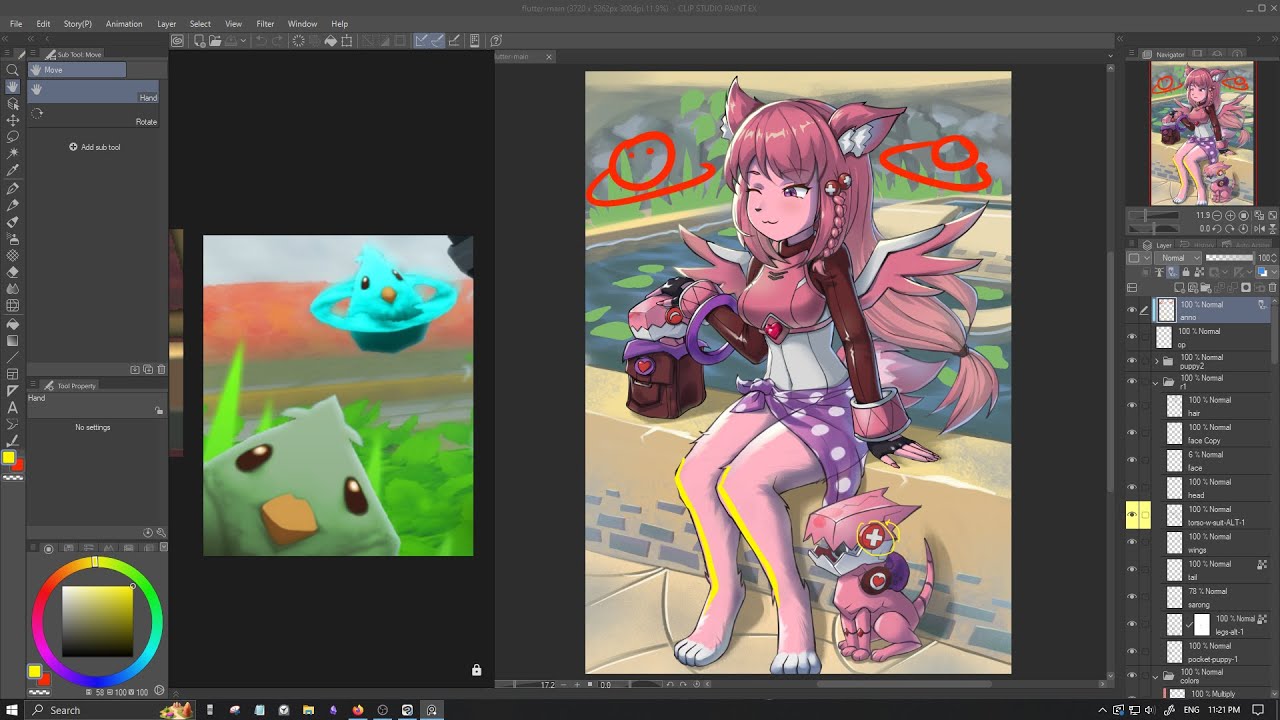Click the Undo arrow in command bar

point(261,41)
